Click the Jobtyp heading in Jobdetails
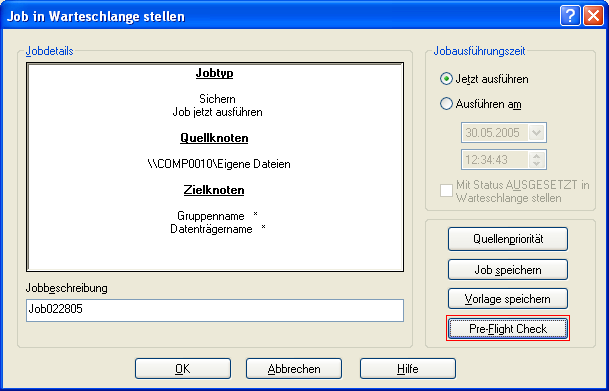Viewport: 609px width, 391px height. [x=214, y=73]
